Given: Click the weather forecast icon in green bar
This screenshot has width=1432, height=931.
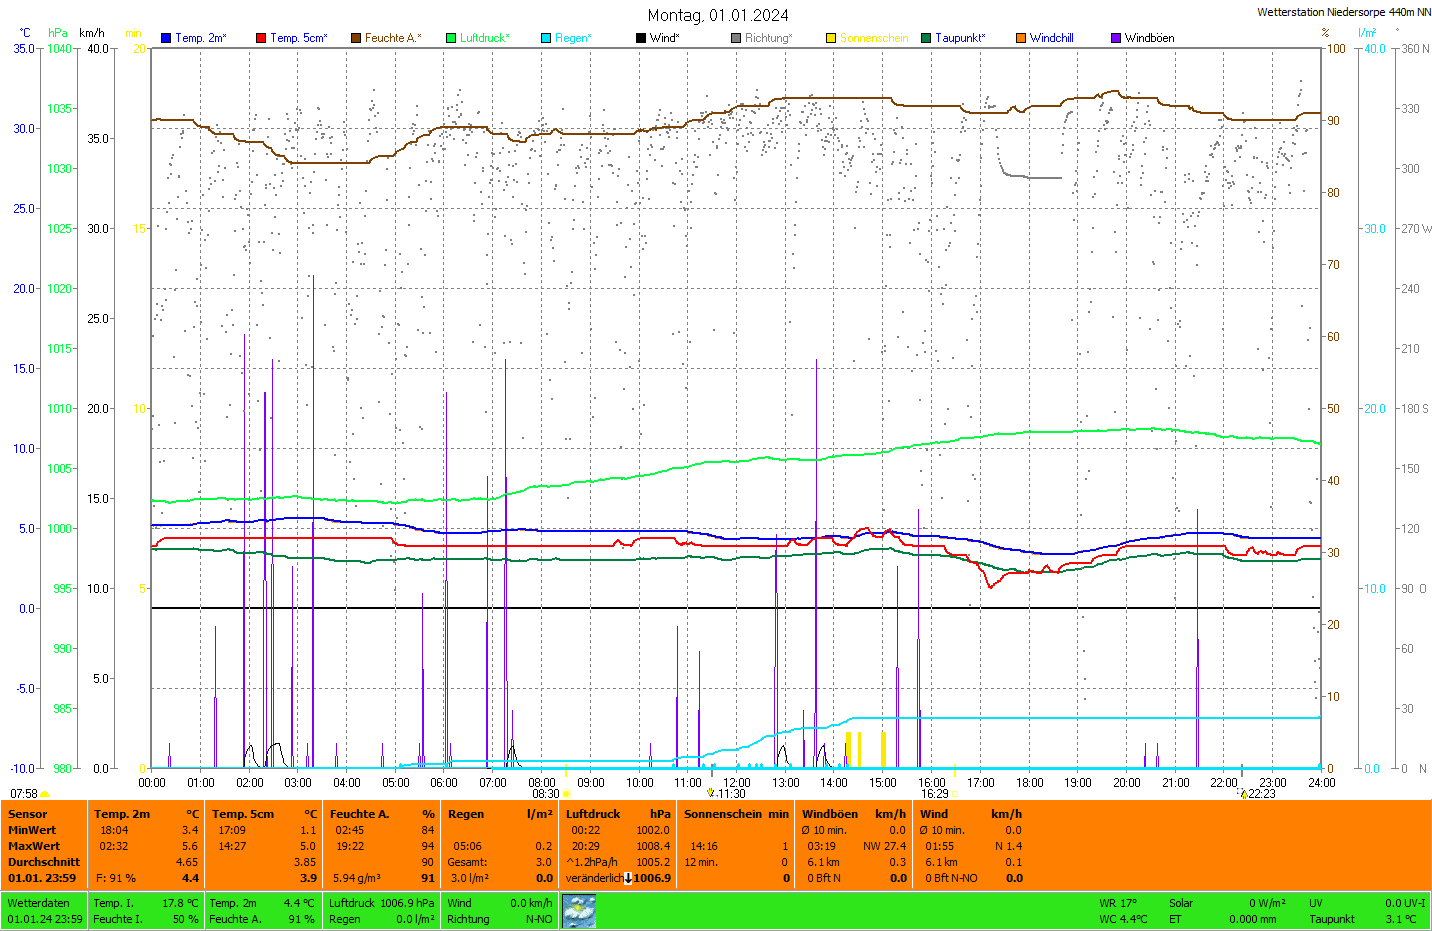Looking at the screenshot, I should (579, 910).
